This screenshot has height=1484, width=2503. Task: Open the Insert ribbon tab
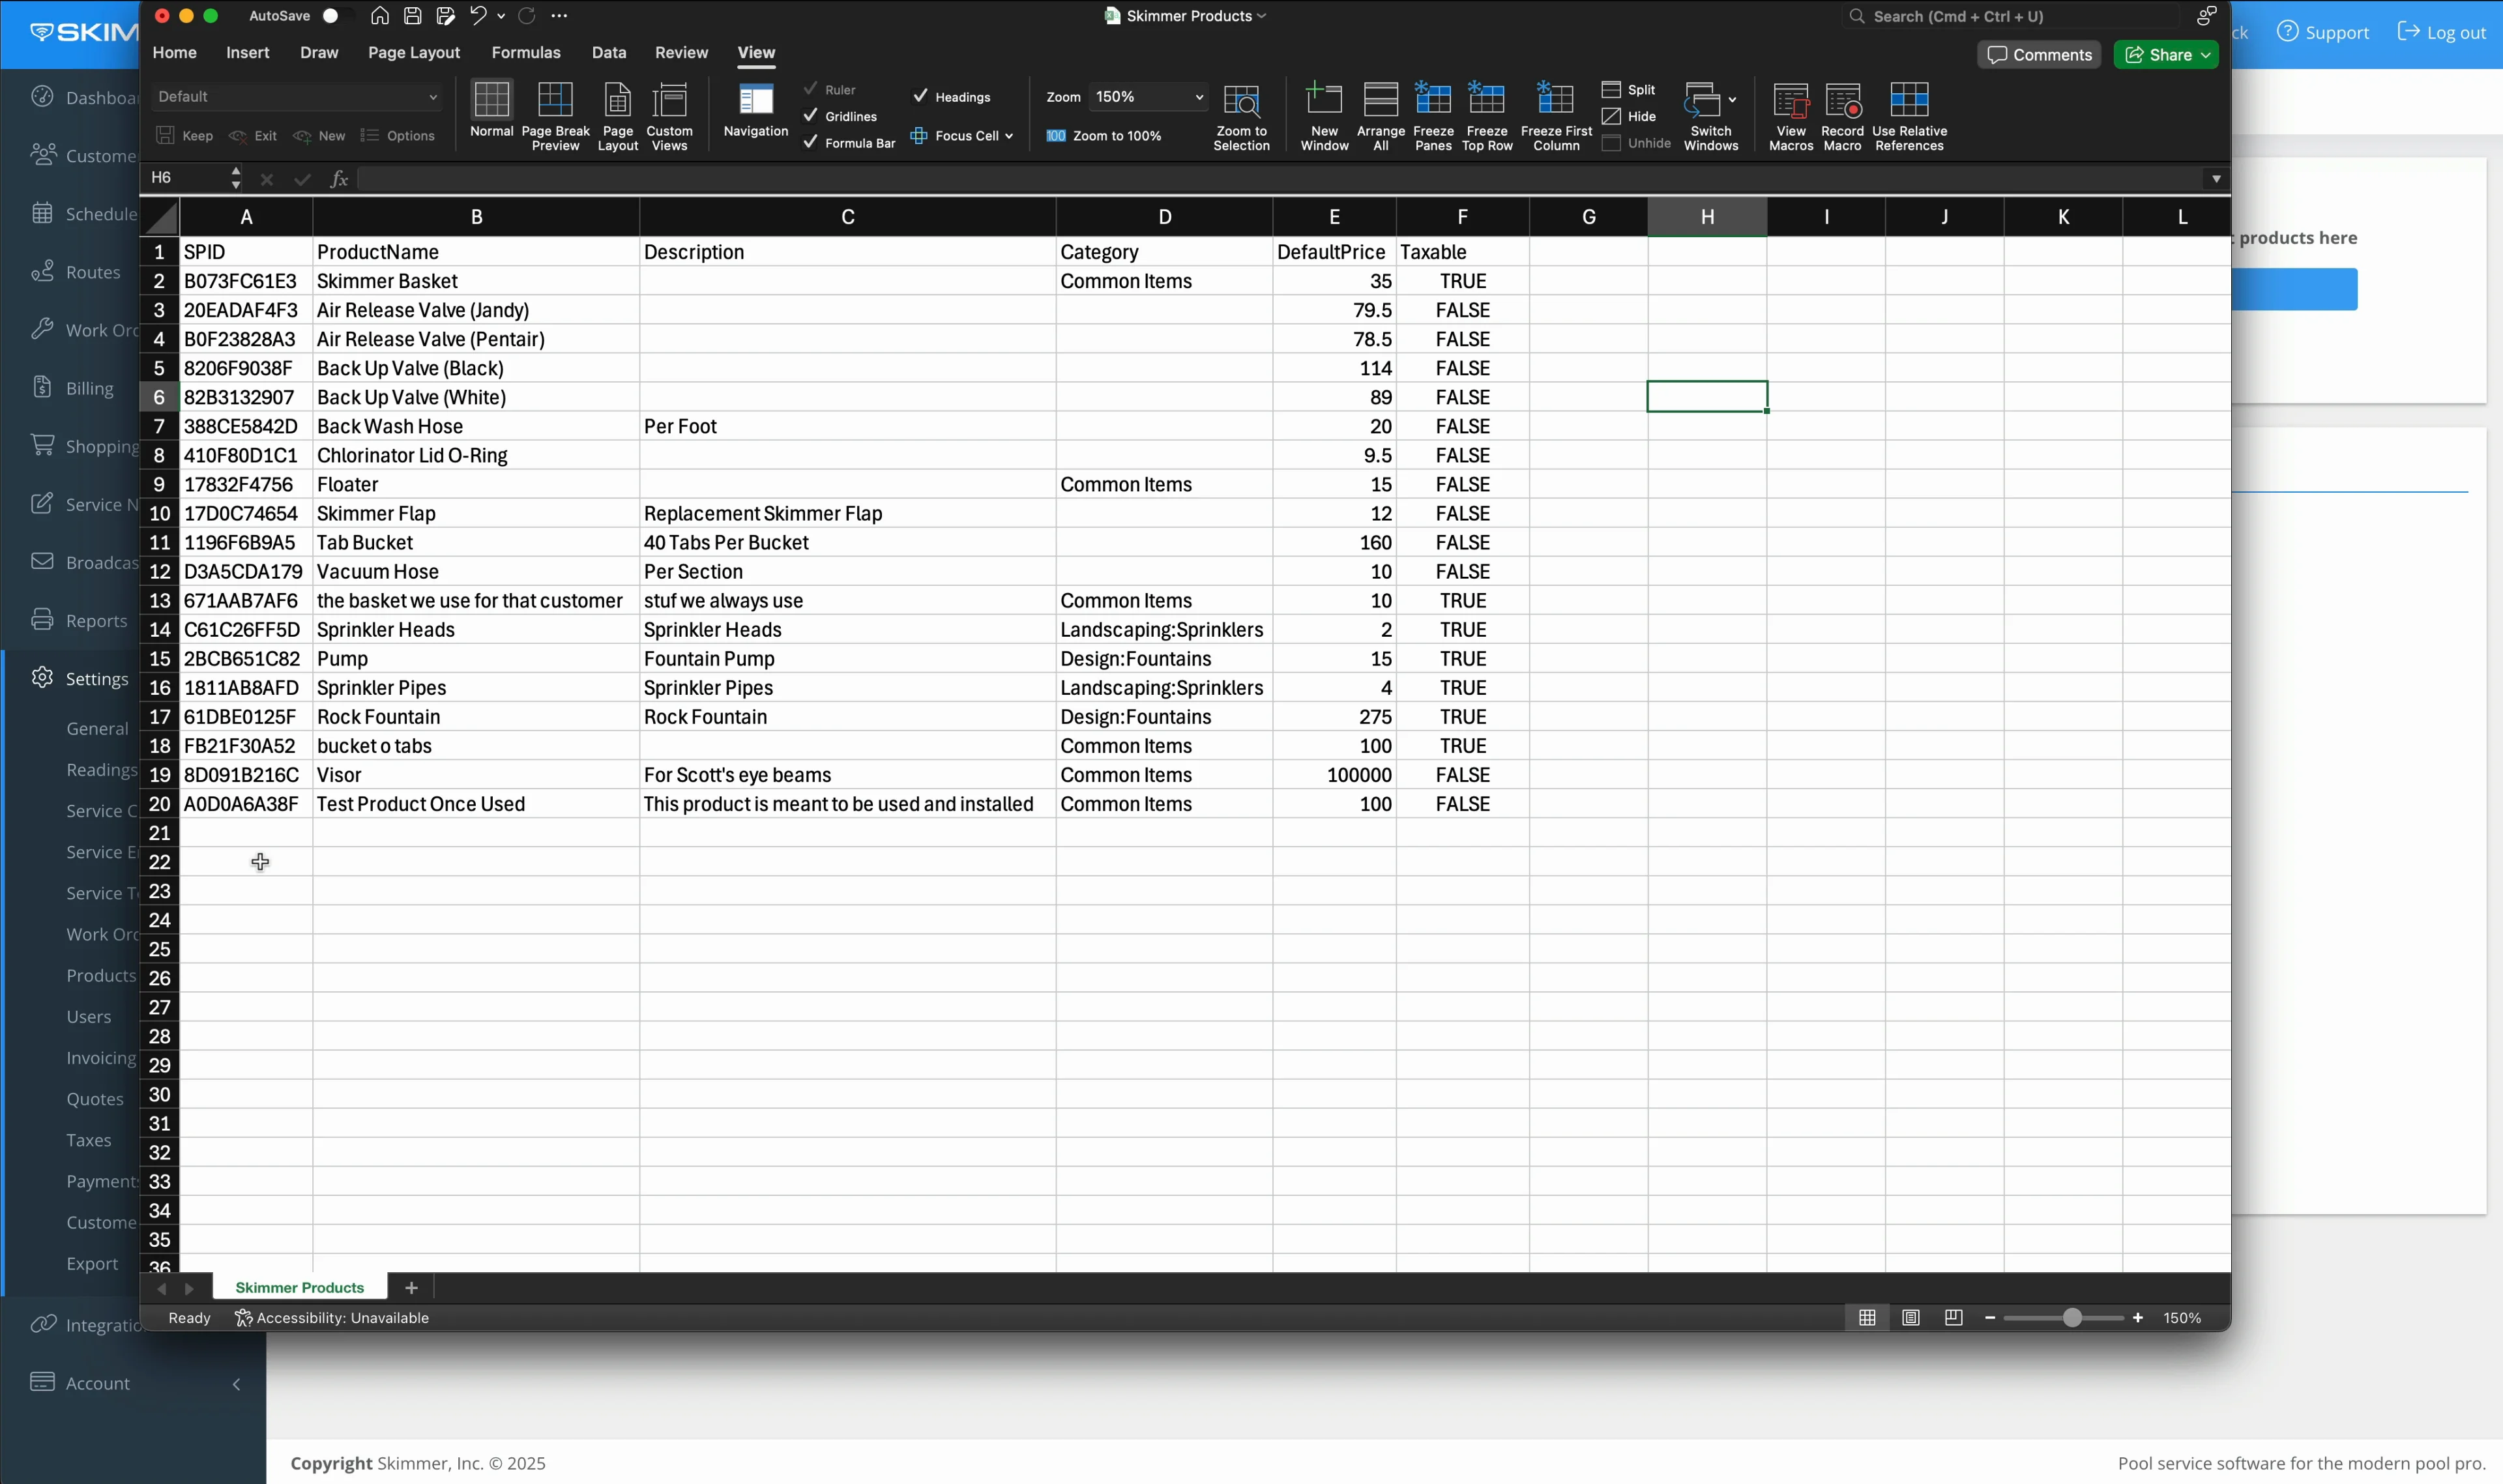(247, 53)
